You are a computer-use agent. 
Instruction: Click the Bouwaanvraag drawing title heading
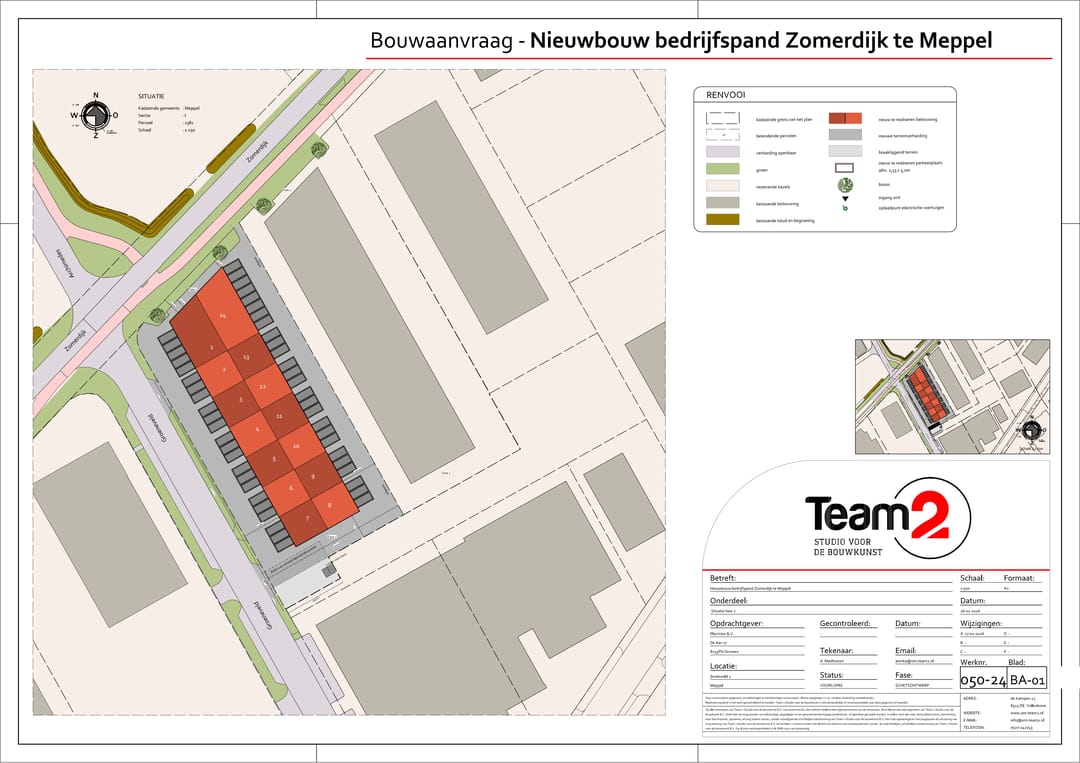pos(681,41)
